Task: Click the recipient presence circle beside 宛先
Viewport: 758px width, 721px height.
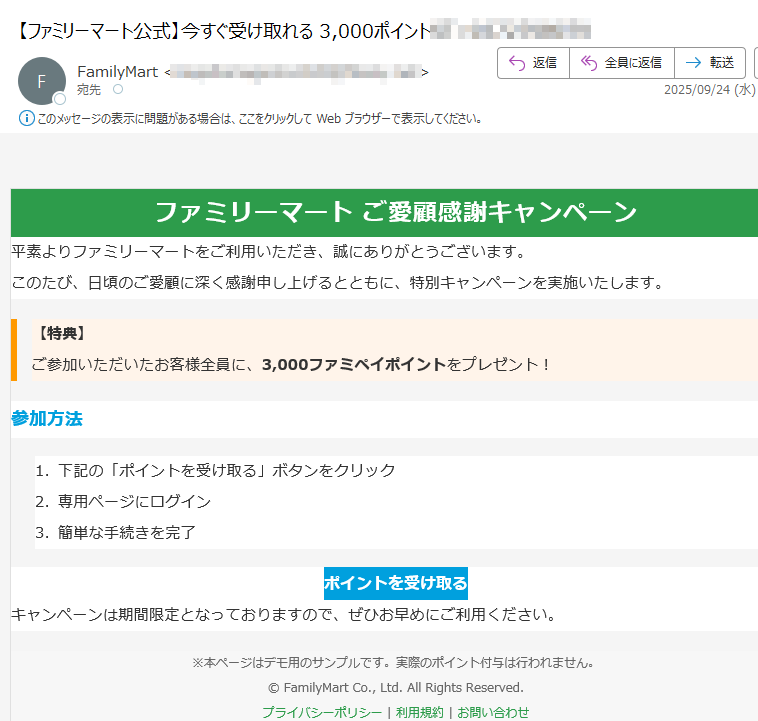Action: click(118, 90)
